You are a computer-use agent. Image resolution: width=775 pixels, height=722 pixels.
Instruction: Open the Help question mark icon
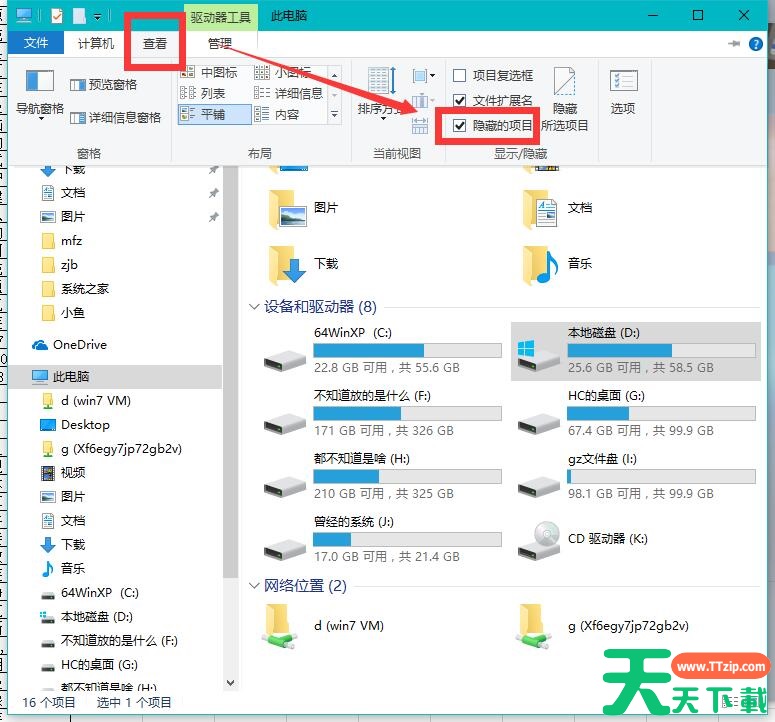tap(756, 44)
